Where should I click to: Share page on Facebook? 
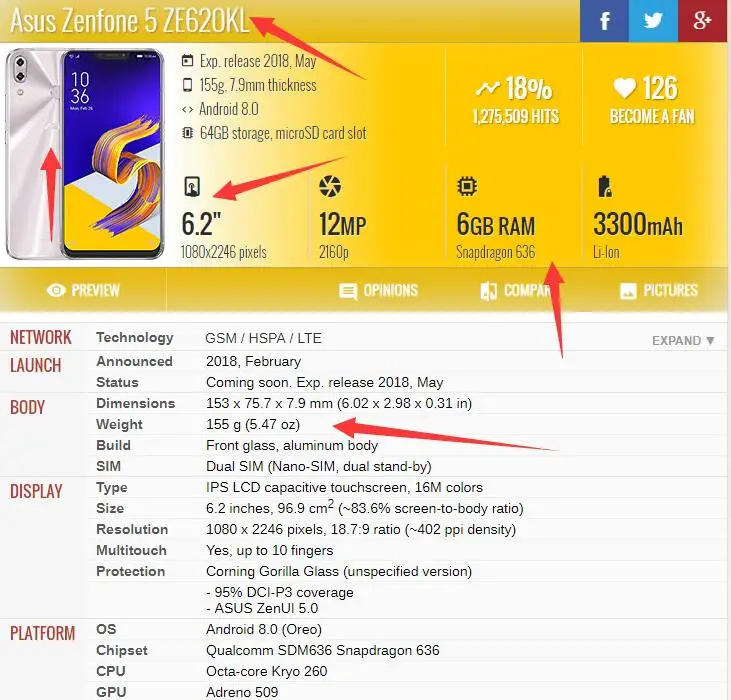click(x=604, y=21)
